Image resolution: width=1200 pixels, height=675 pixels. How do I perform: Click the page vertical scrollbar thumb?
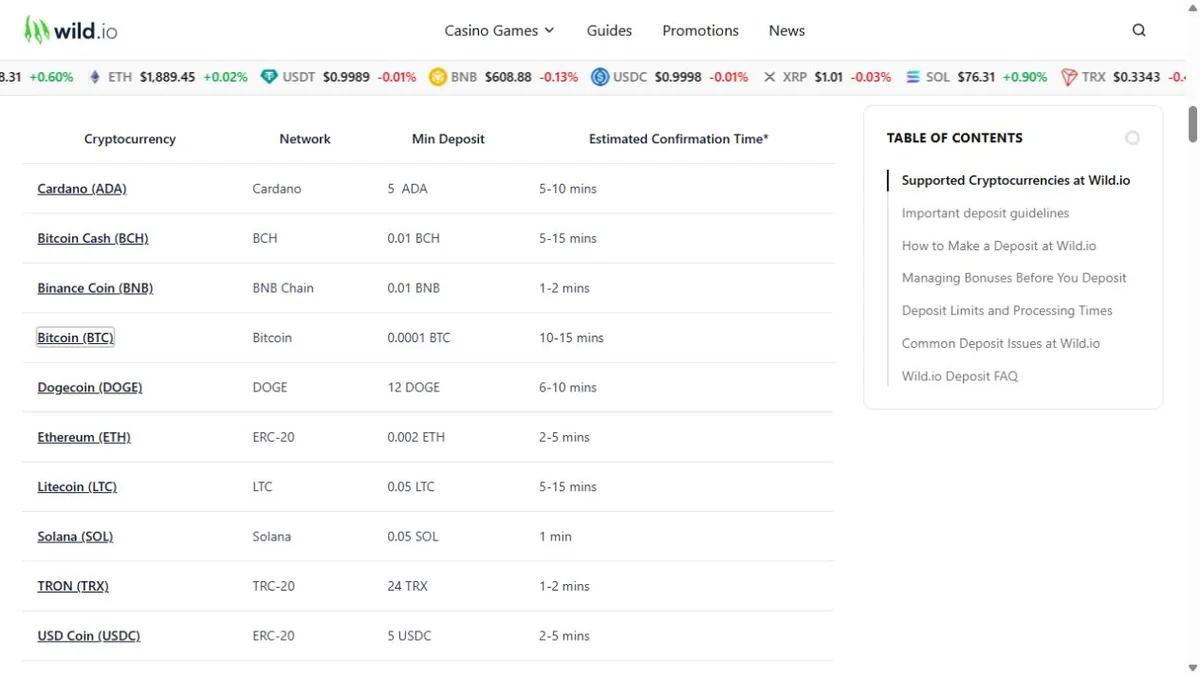click(x=1192, y=123)
